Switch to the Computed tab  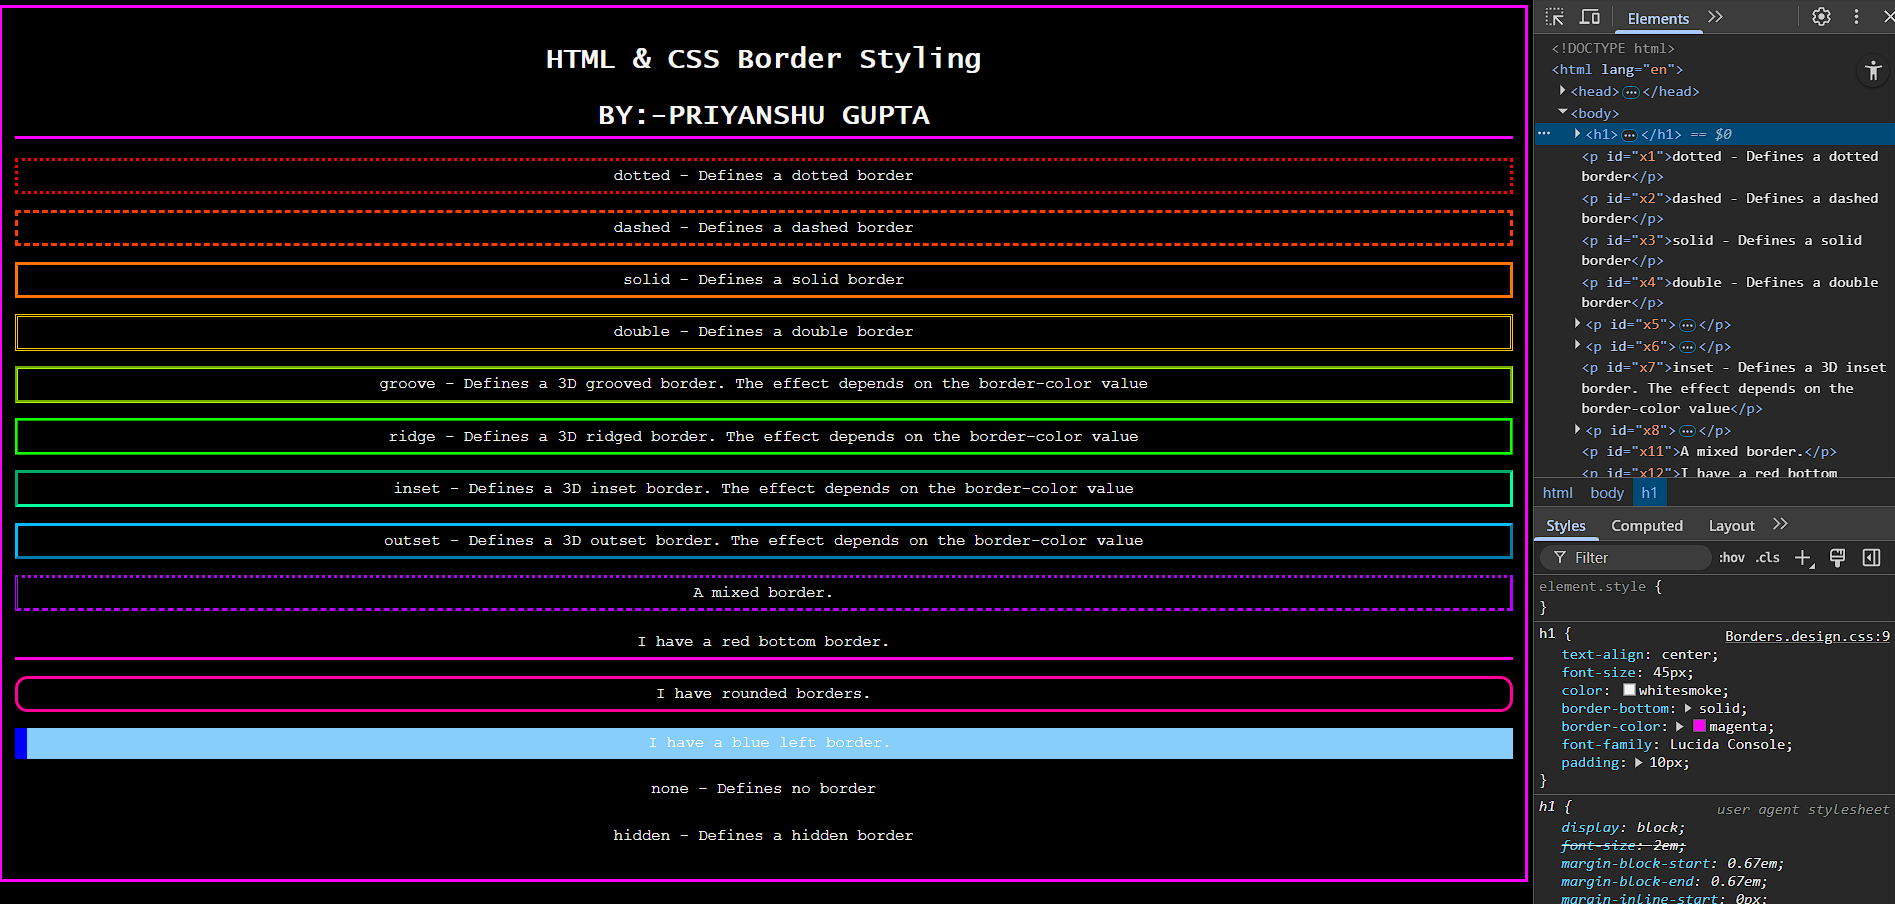coord(1646,526)
